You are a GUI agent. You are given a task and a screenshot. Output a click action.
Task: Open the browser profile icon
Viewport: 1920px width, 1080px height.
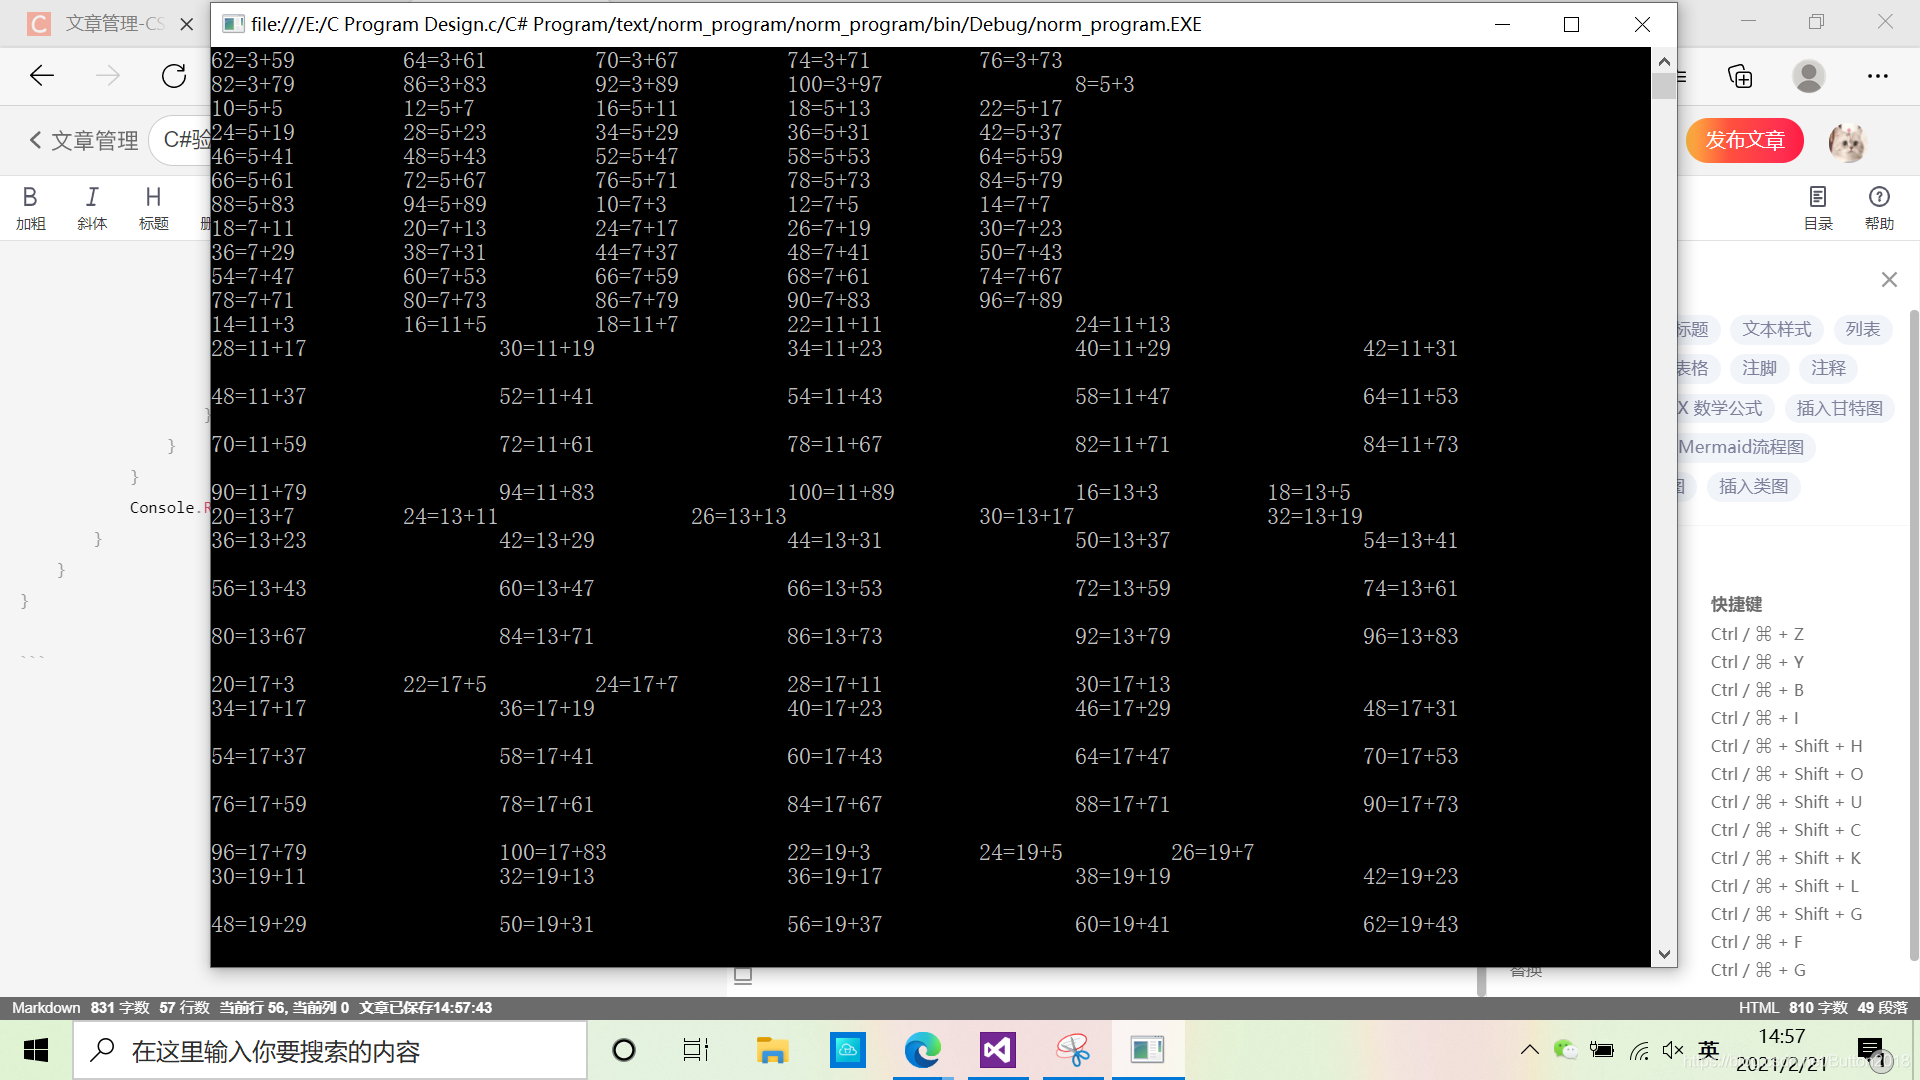[1808, 76]
